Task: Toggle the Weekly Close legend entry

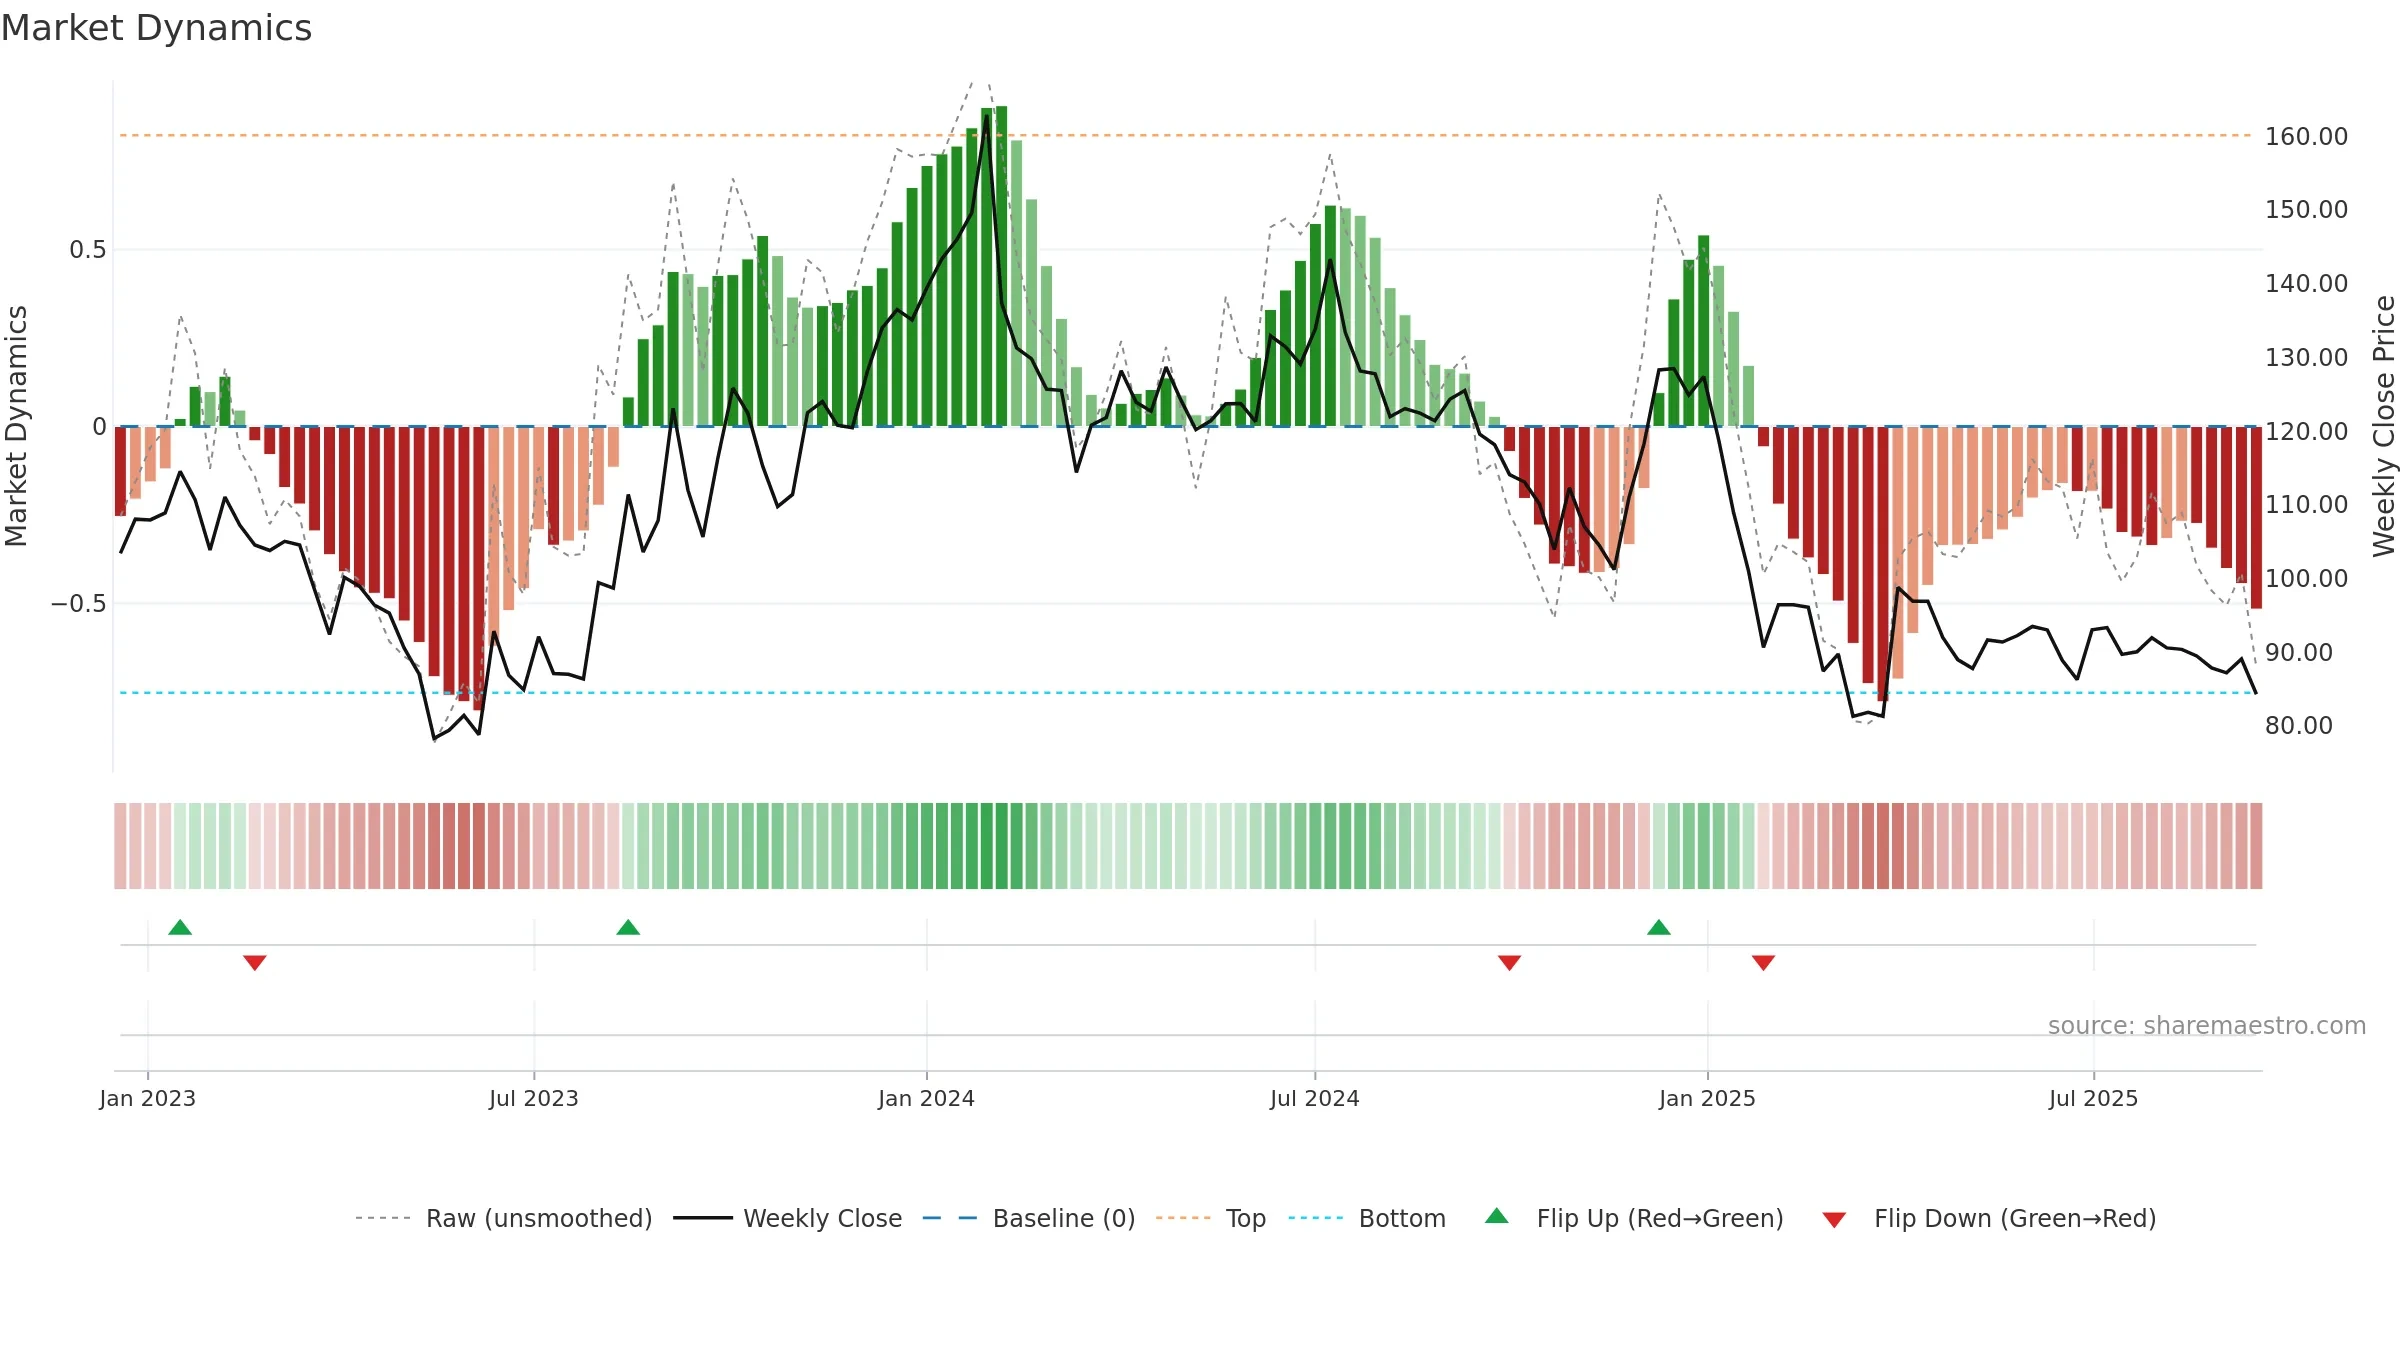Action: pyautogui.click(x=788, y=1218)
